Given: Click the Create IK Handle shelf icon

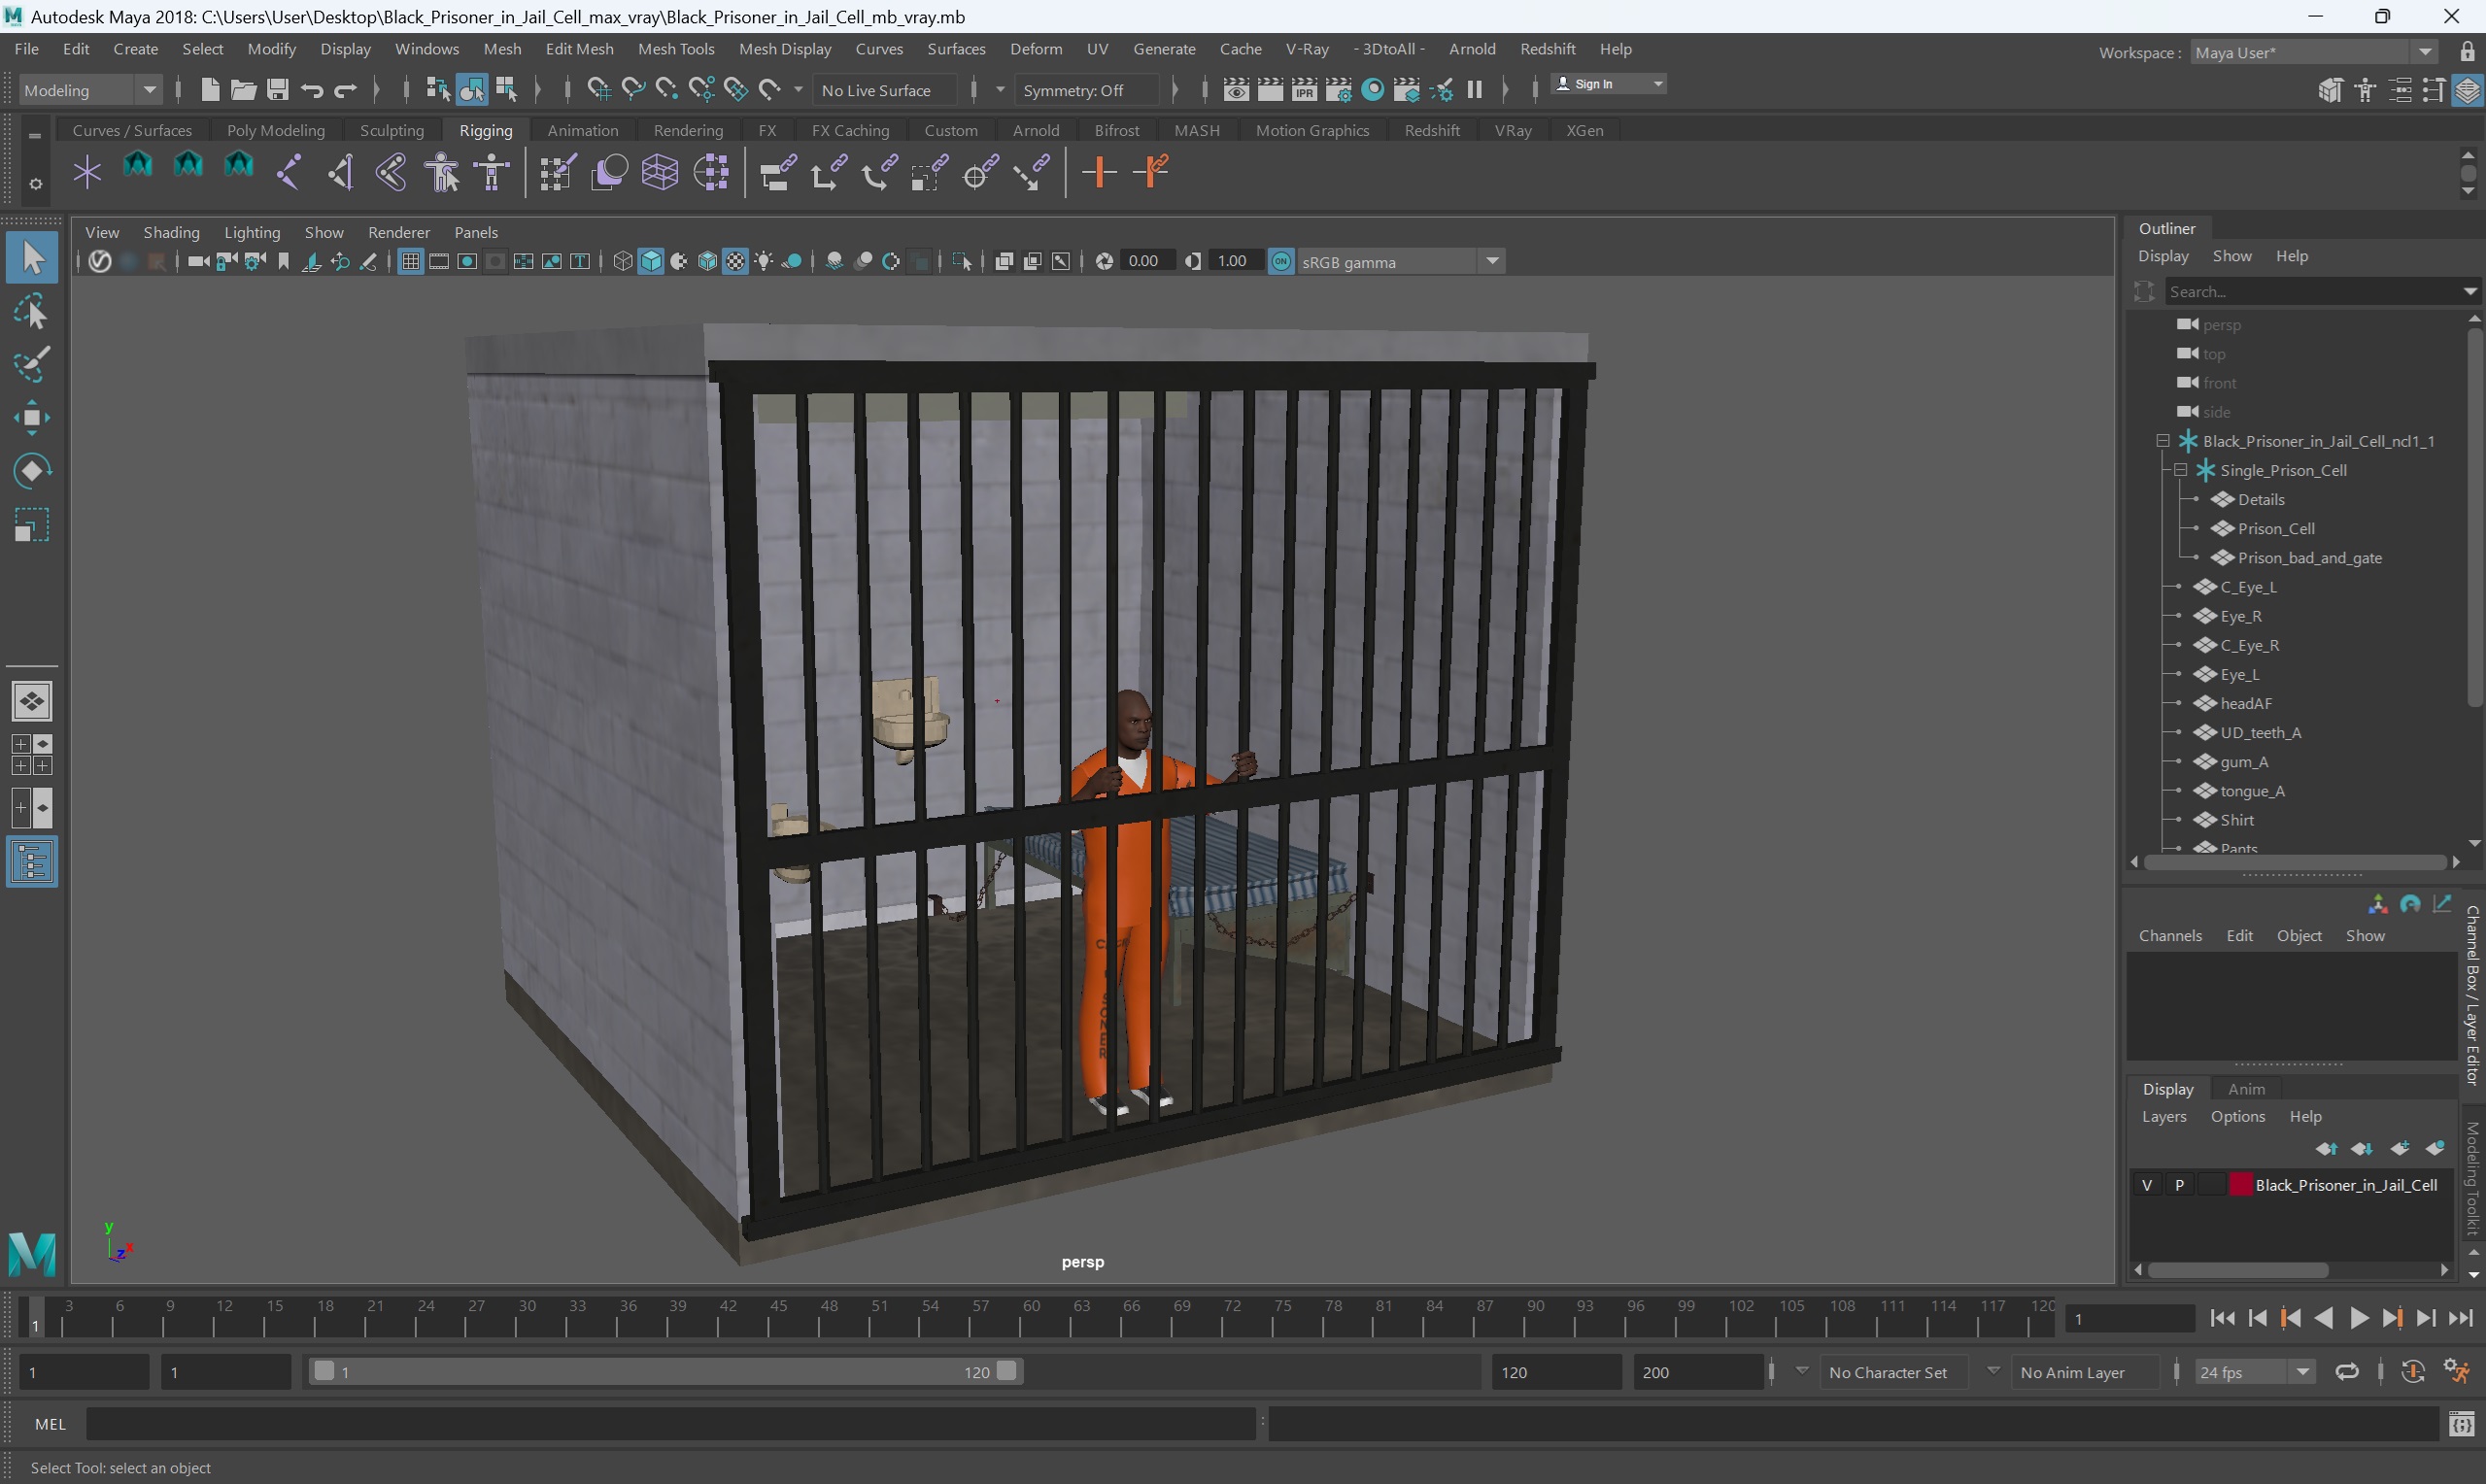Looking at the screenshot, I should pos(340,173).
